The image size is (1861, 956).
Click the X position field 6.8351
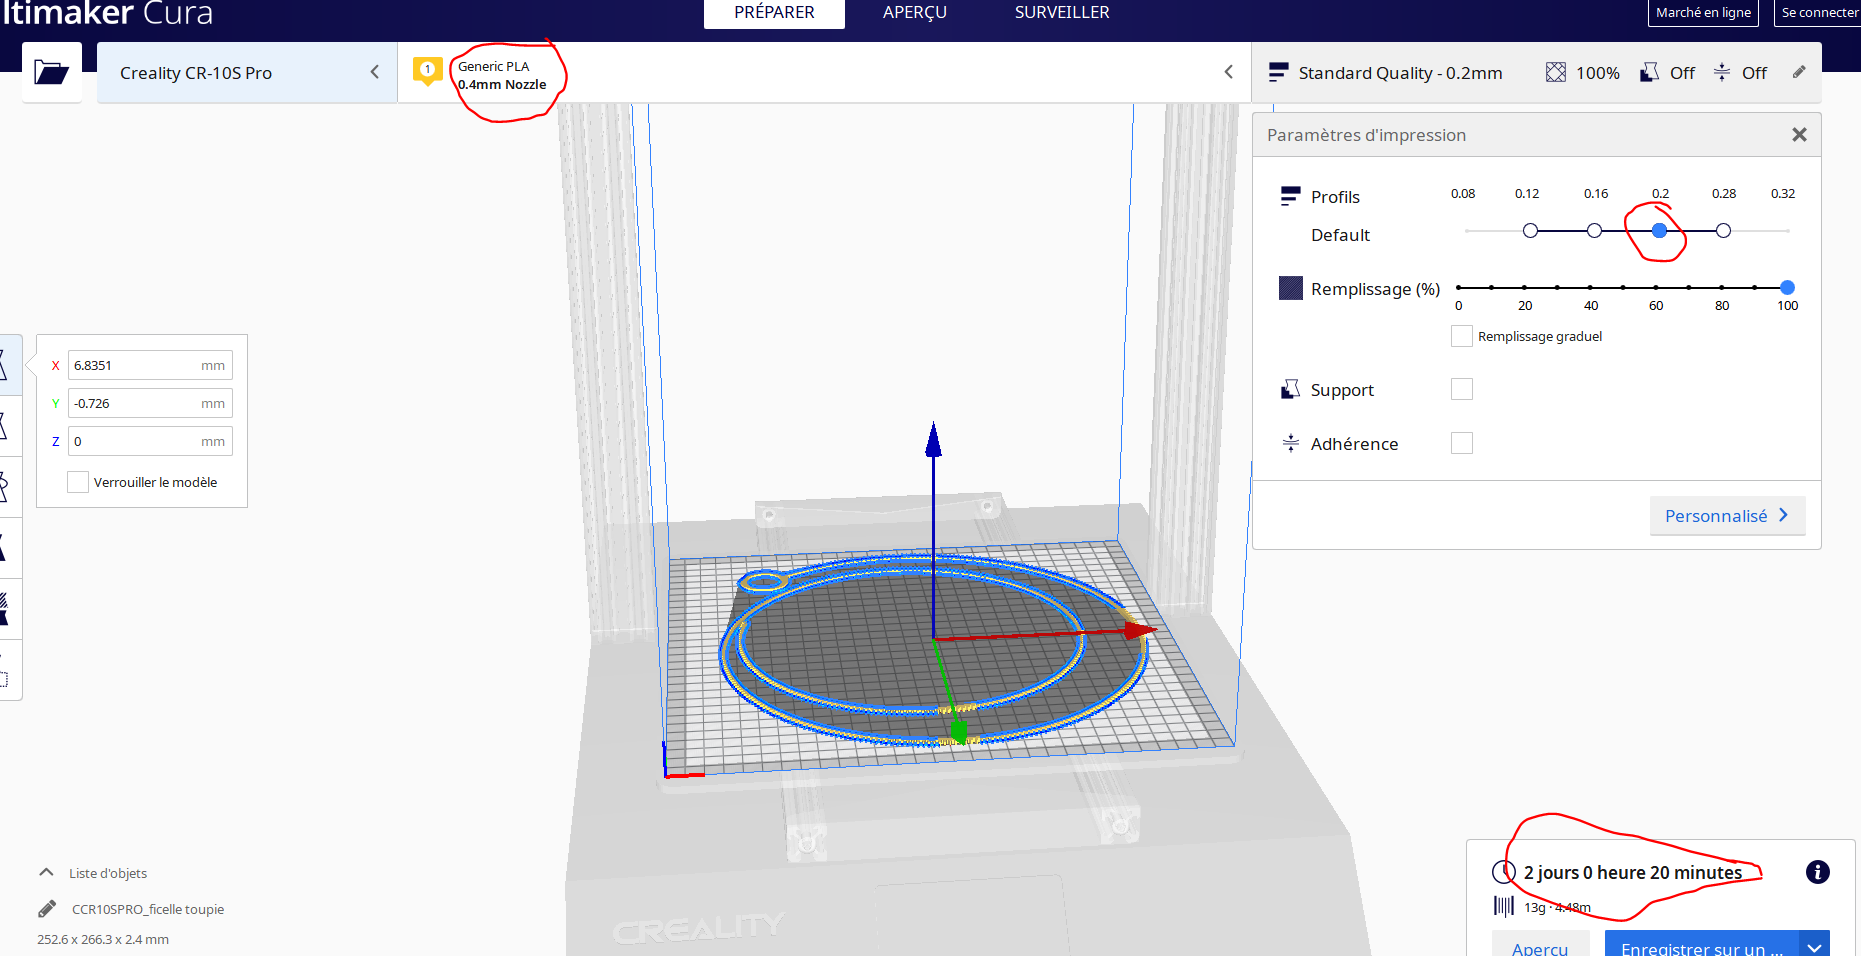click(x=150, y=365)
